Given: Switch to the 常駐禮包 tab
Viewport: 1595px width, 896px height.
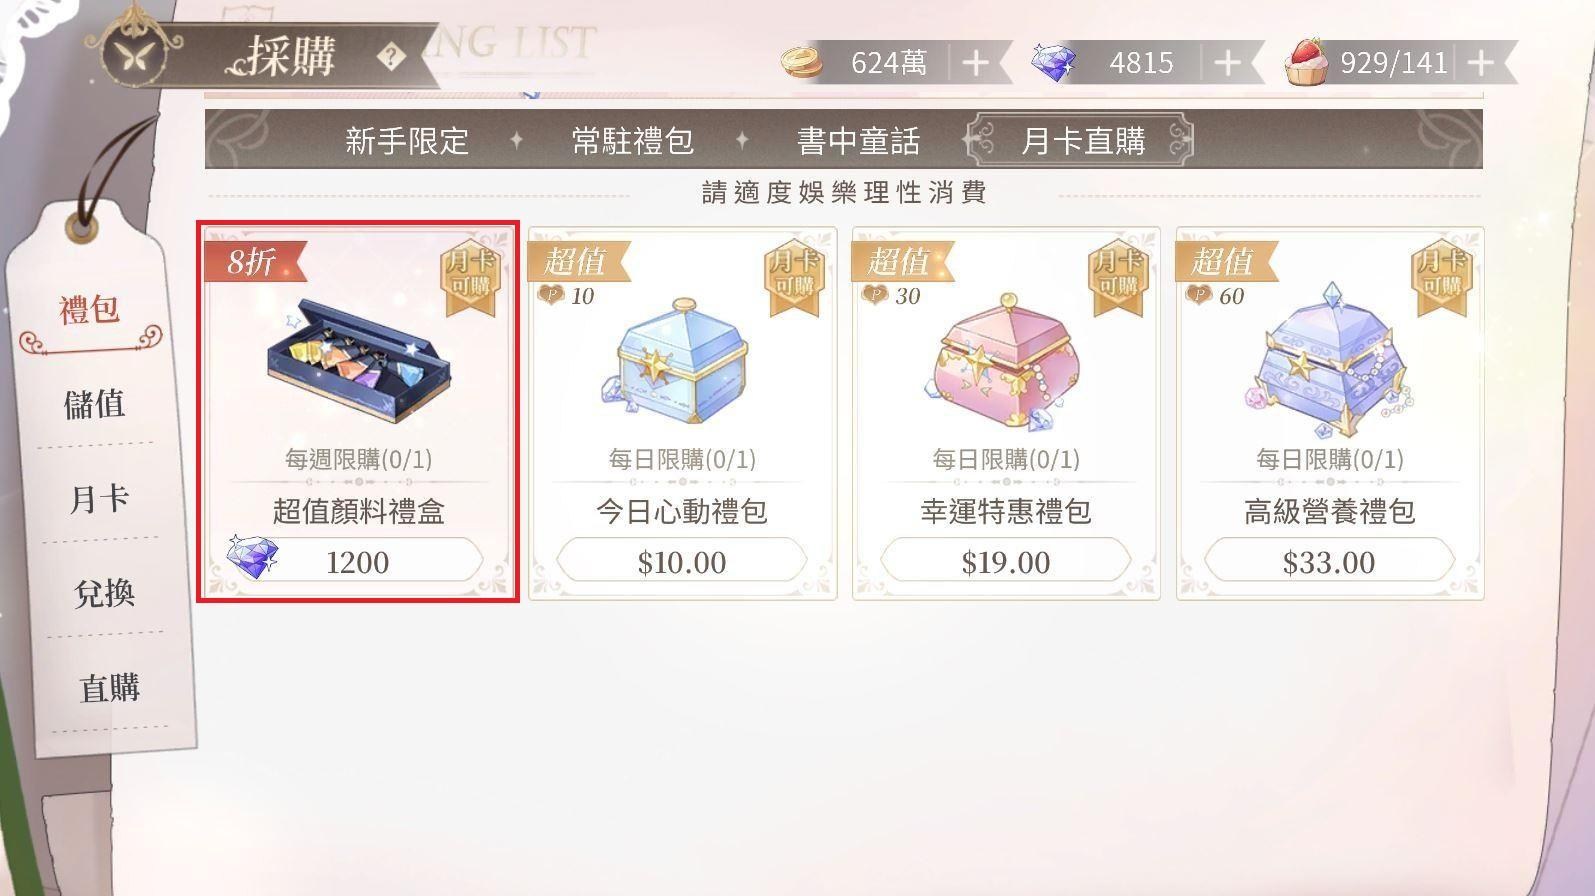Looking at the screenshot, I should pos(632,140).
